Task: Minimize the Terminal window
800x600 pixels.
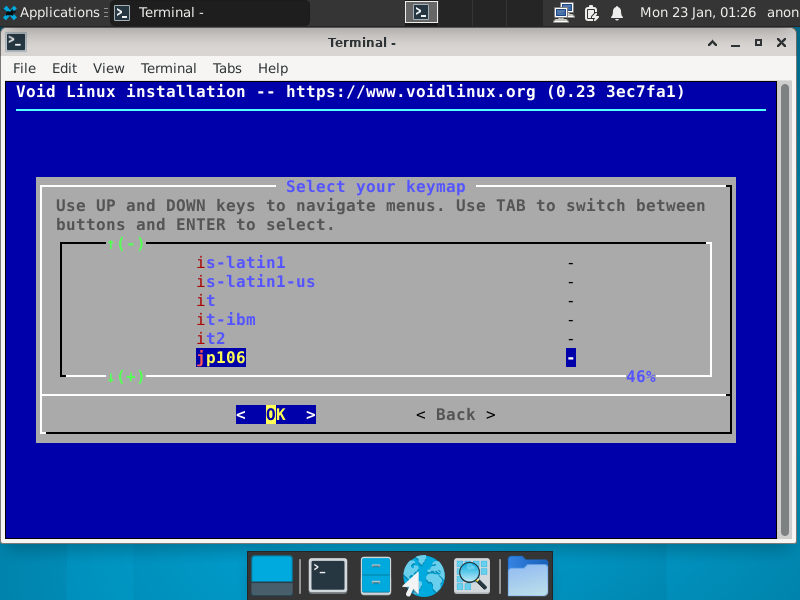Action: (x=735, y=43)
